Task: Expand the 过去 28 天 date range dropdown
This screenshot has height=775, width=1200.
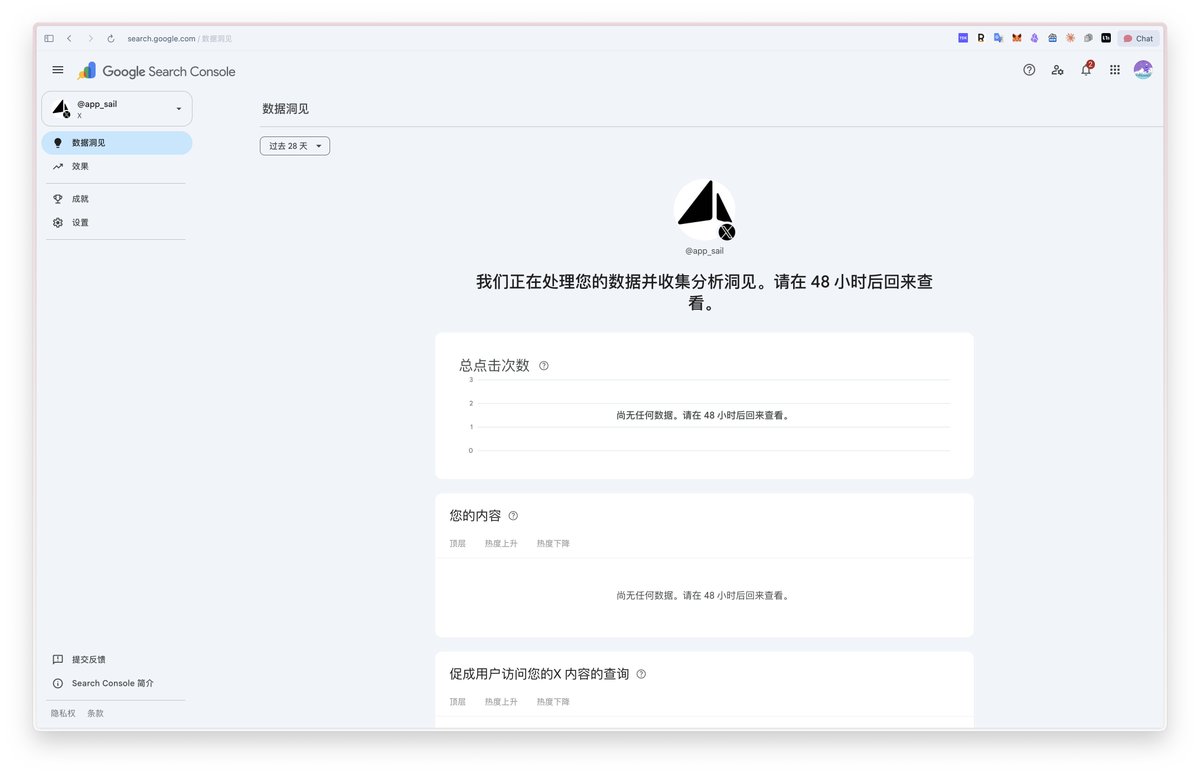Action: pyautogui.click(x=295, y=146)
